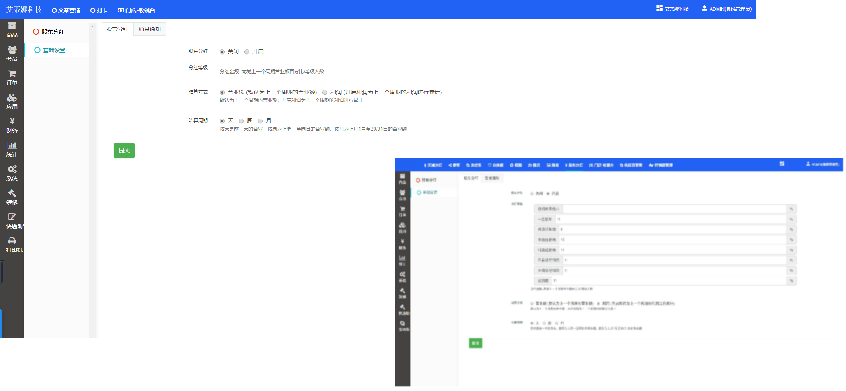Screen dimensions: 846x391
Task: Open the pencil edit icon in larger window sidebar
Action: 12,216
